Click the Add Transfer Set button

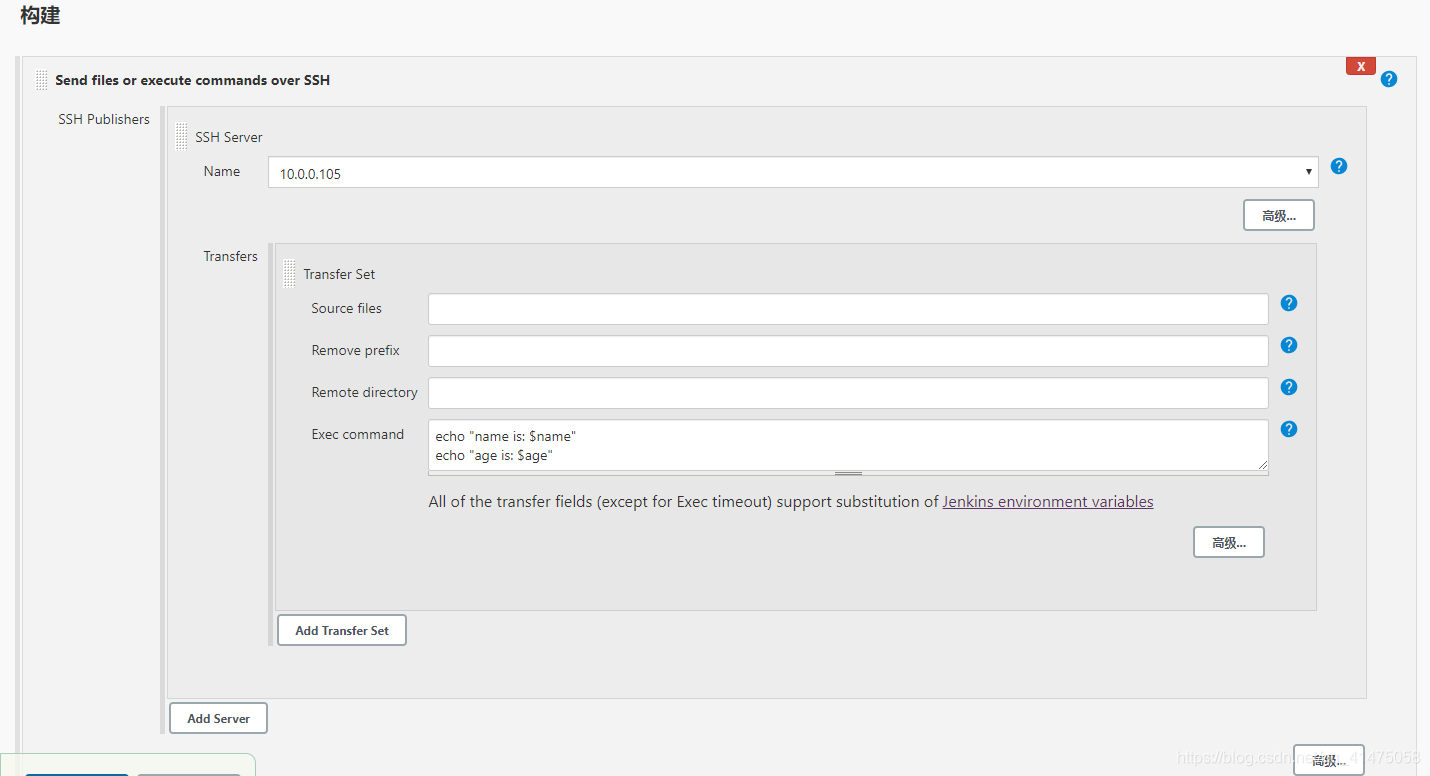point(342,630)
